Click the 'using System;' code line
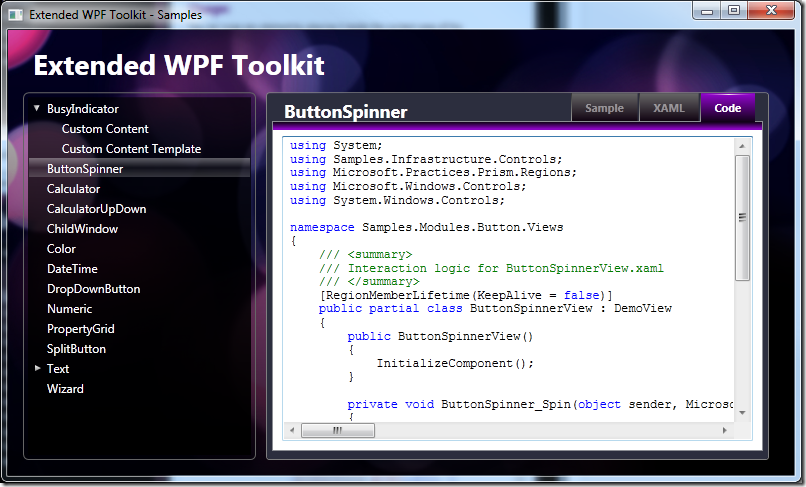The width and height of the screenshot is (806, 487). (336, 146)
